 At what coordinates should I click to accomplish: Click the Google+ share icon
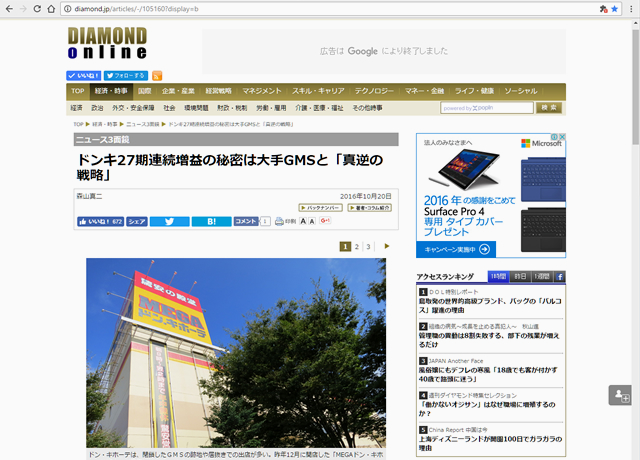coord(326,221)
